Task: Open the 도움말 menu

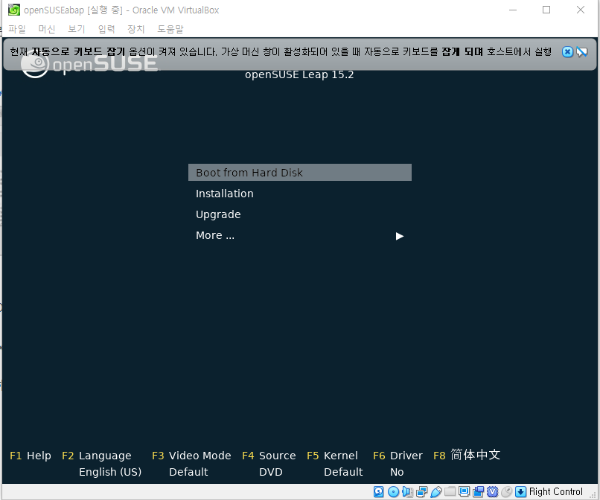Action: tap(171, 29)
